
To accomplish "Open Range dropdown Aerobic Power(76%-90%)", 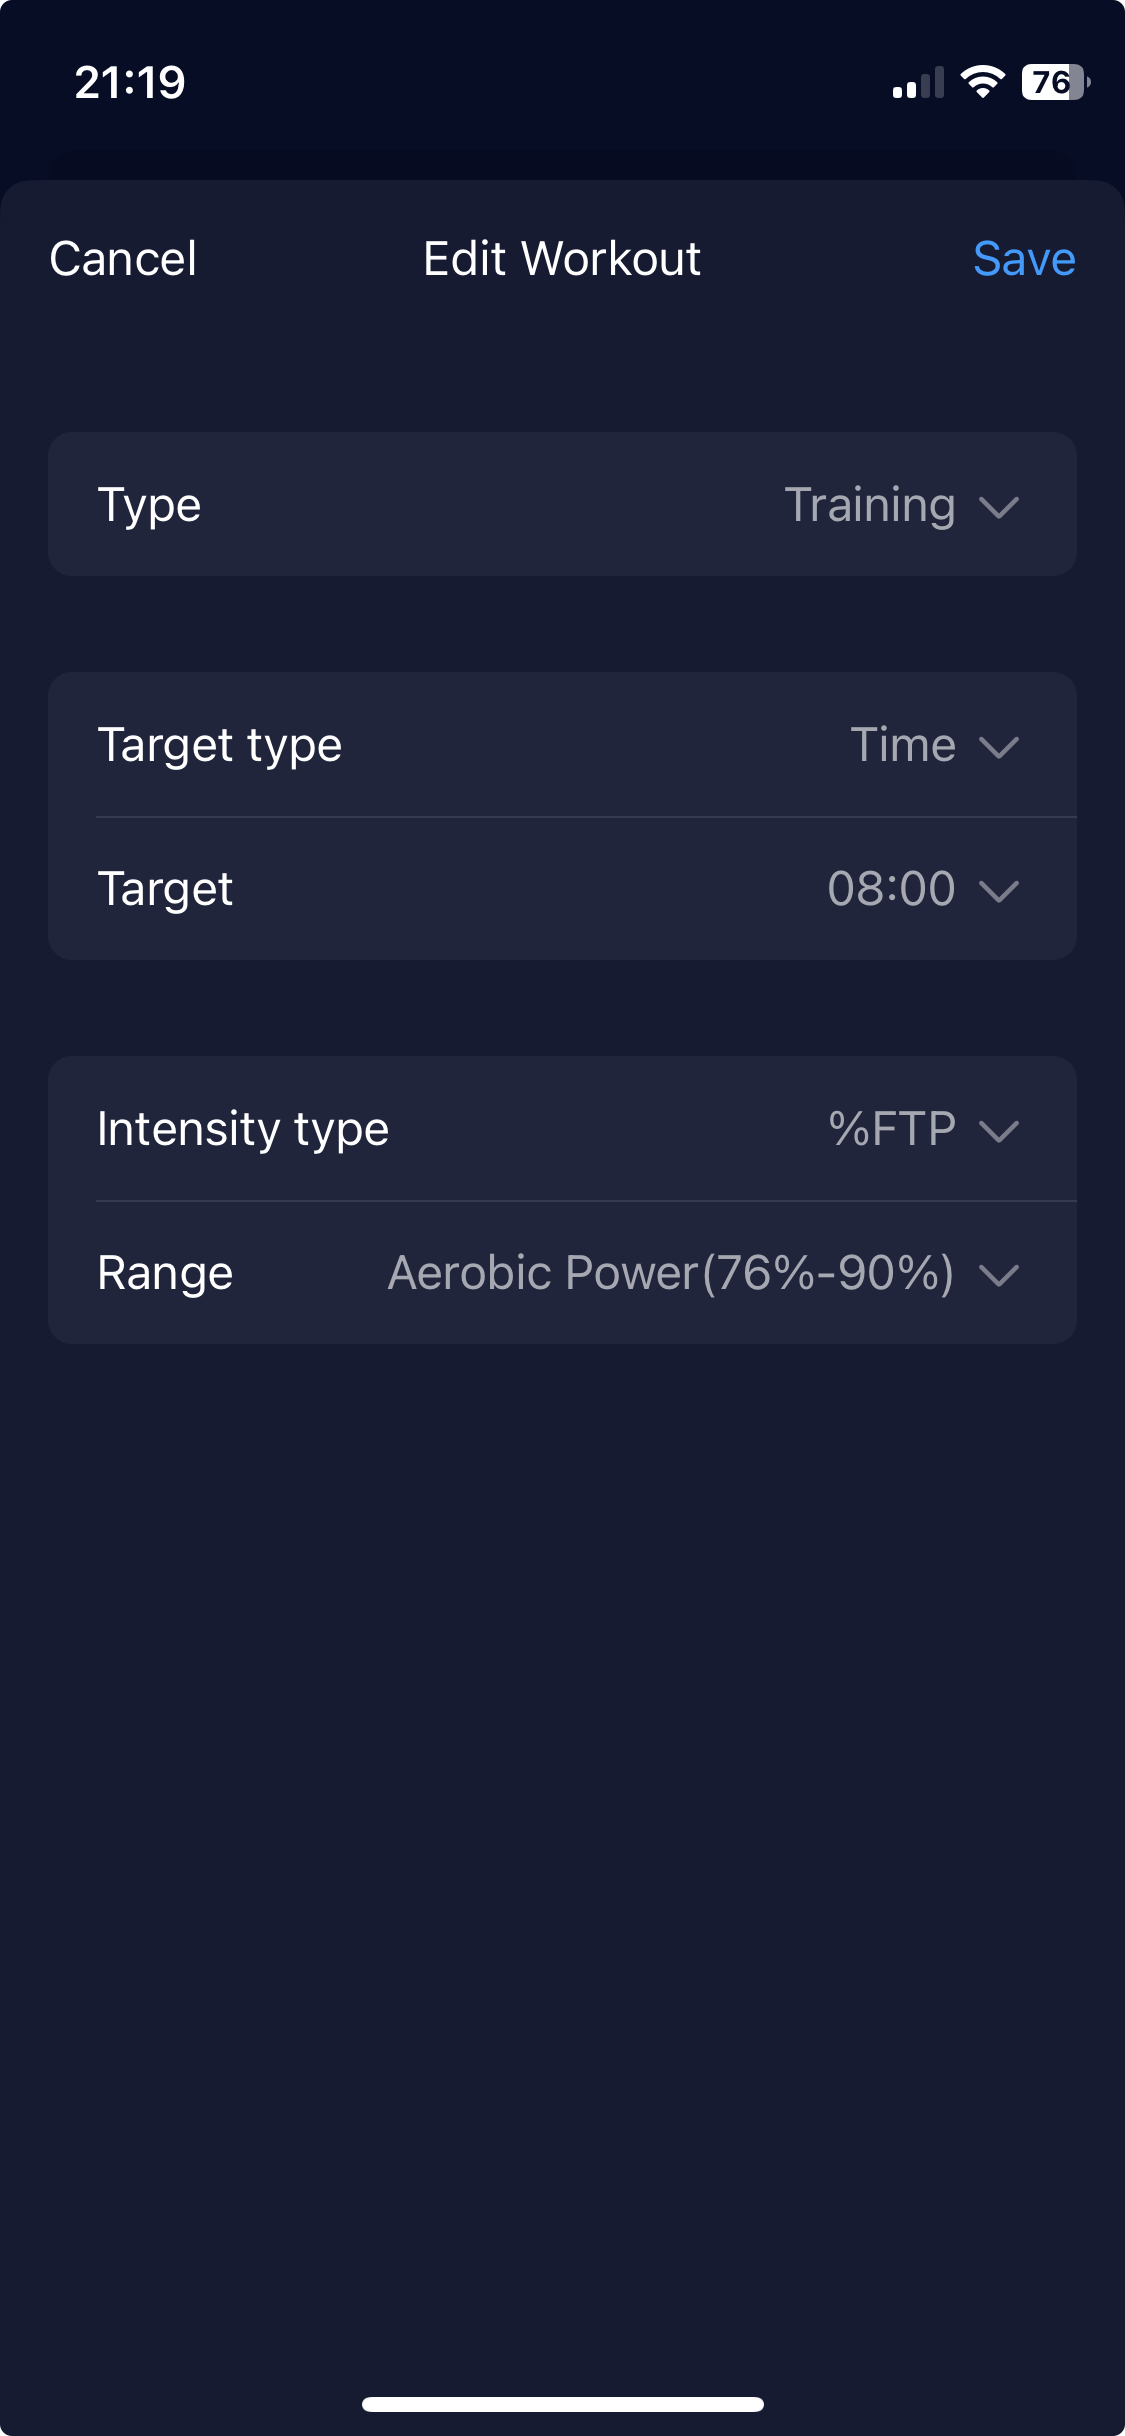I will [562, 1273].
